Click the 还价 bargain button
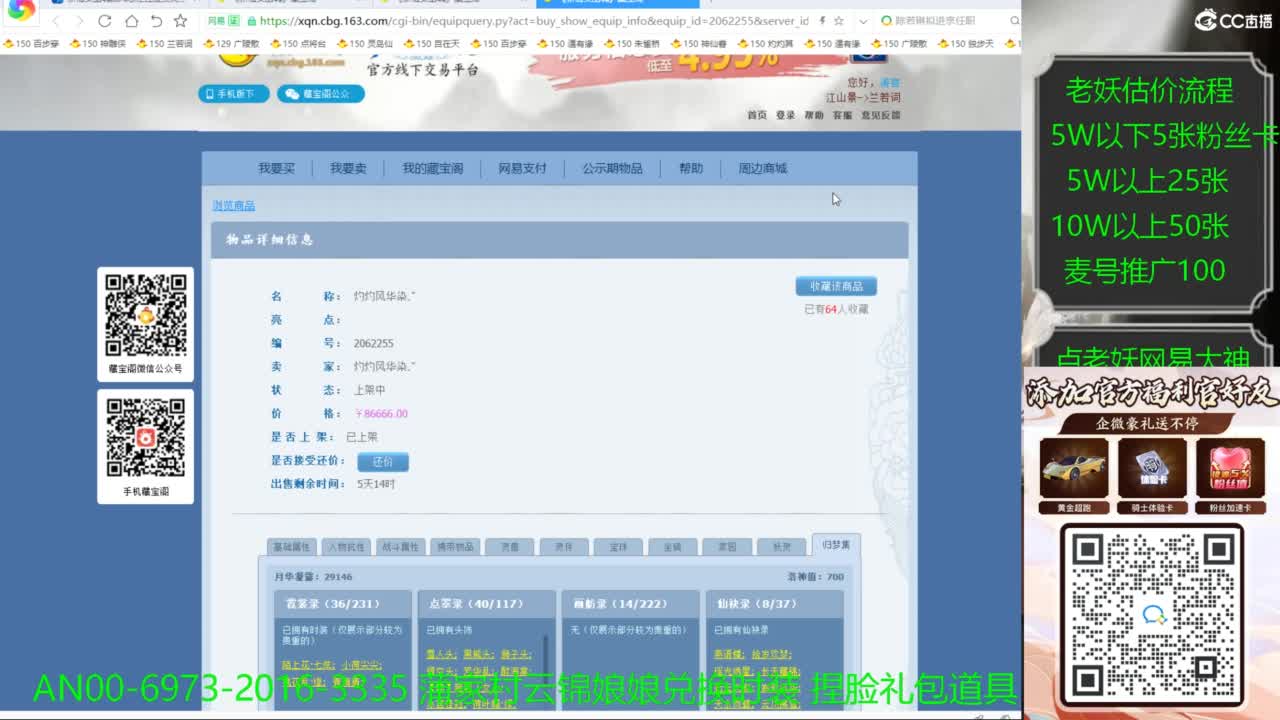This screenshot has height=720, width=1280. pos(383,462)
